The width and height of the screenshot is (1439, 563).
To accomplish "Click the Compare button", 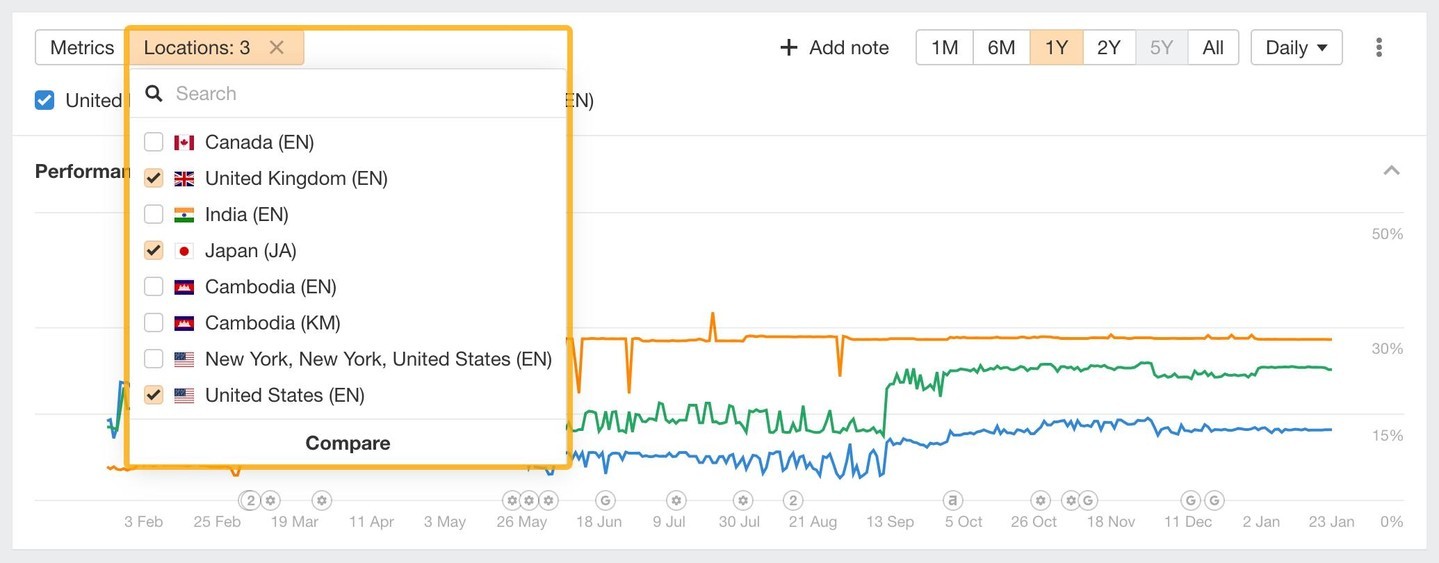I will [348, 443].
